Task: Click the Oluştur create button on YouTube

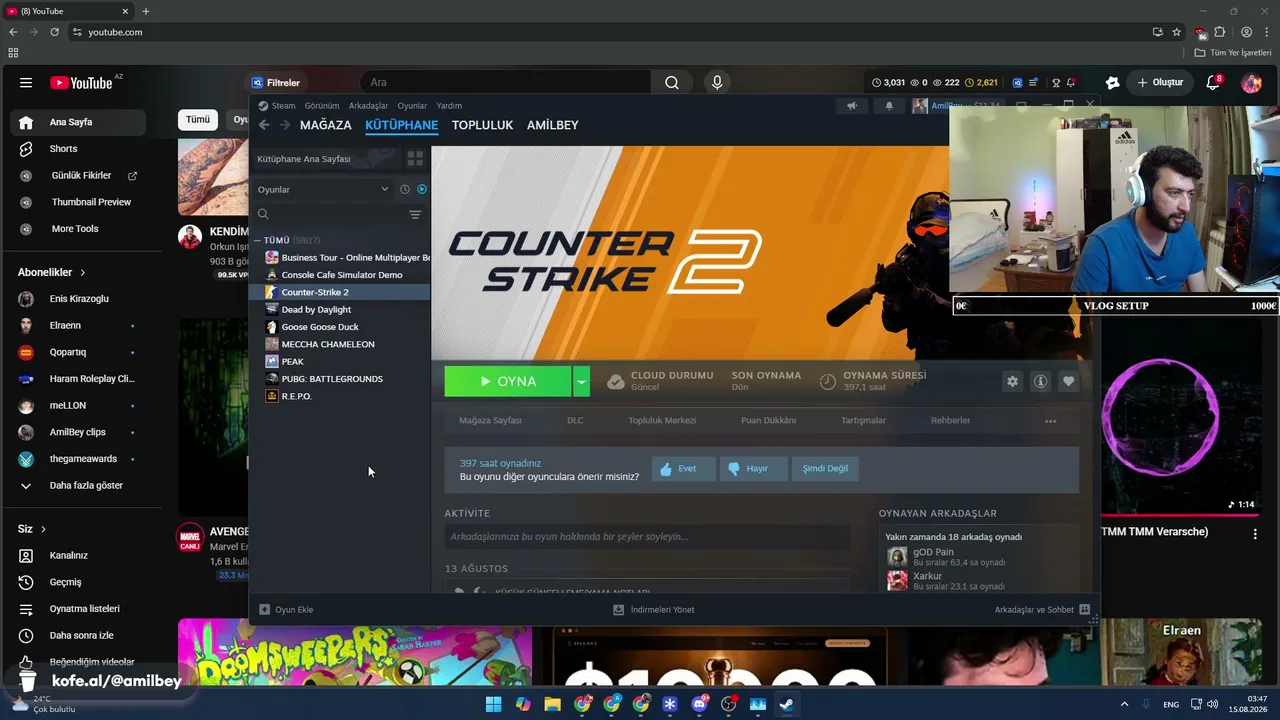Action: [x=1161, y=83]
